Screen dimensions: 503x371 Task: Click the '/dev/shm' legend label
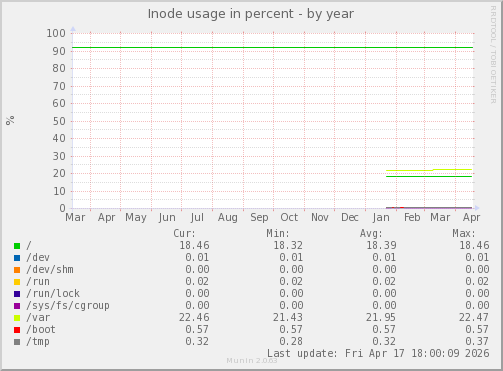point(50,269)
